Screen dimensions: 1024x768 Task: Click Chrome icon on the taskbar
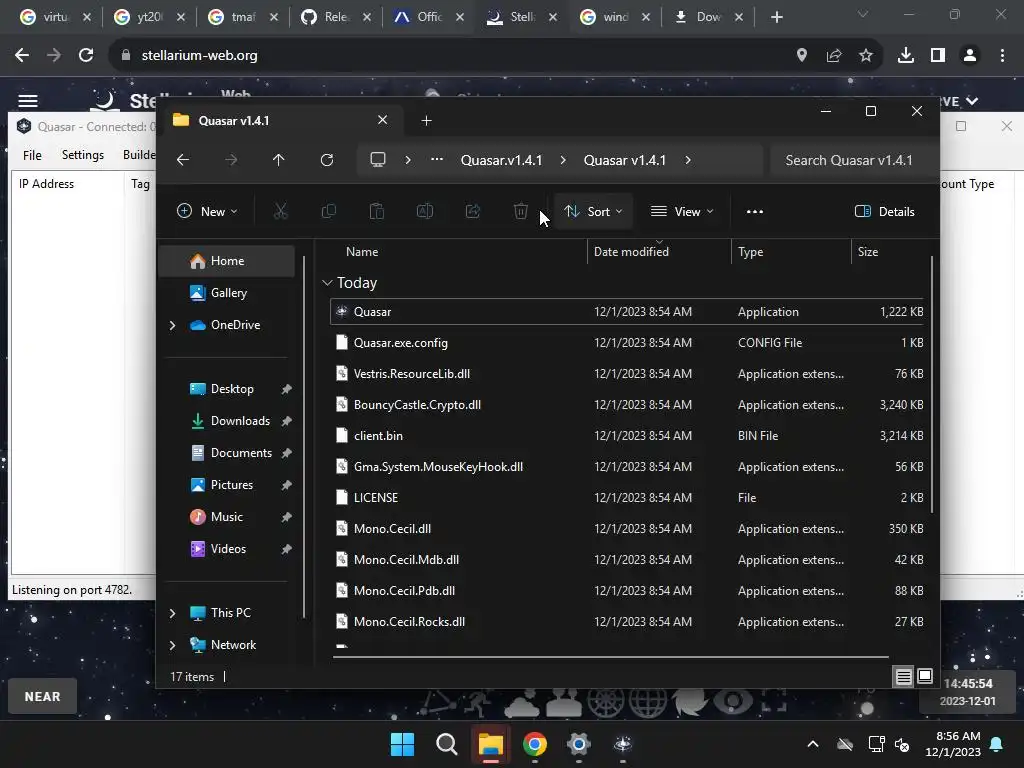(x=535, y=744)
